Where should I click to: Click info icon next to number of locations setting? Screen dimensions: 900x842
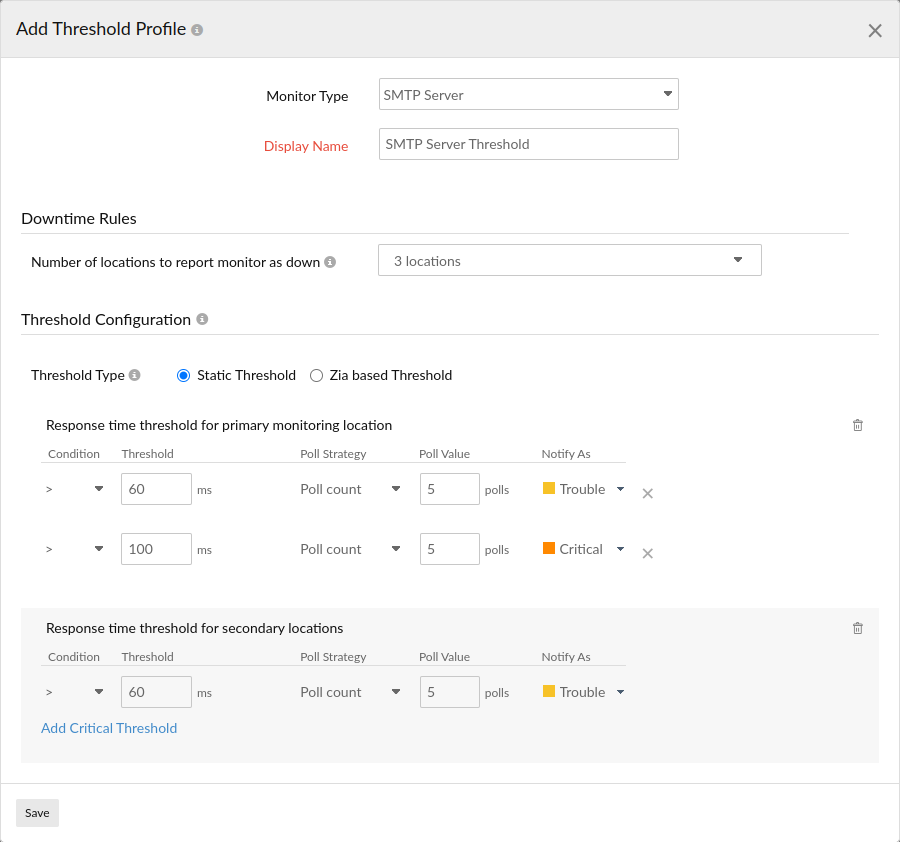coord(329,261)
